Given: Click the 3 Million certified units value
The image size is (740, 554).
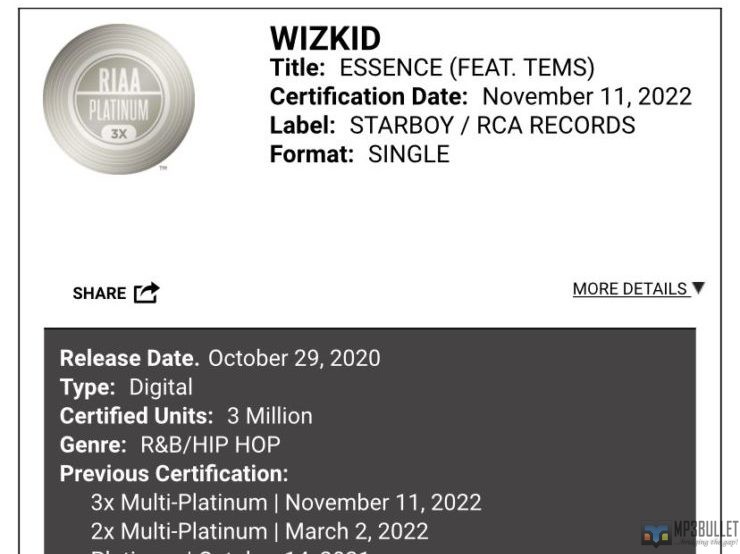Looking at the screenshot, I should pos(270,415).
